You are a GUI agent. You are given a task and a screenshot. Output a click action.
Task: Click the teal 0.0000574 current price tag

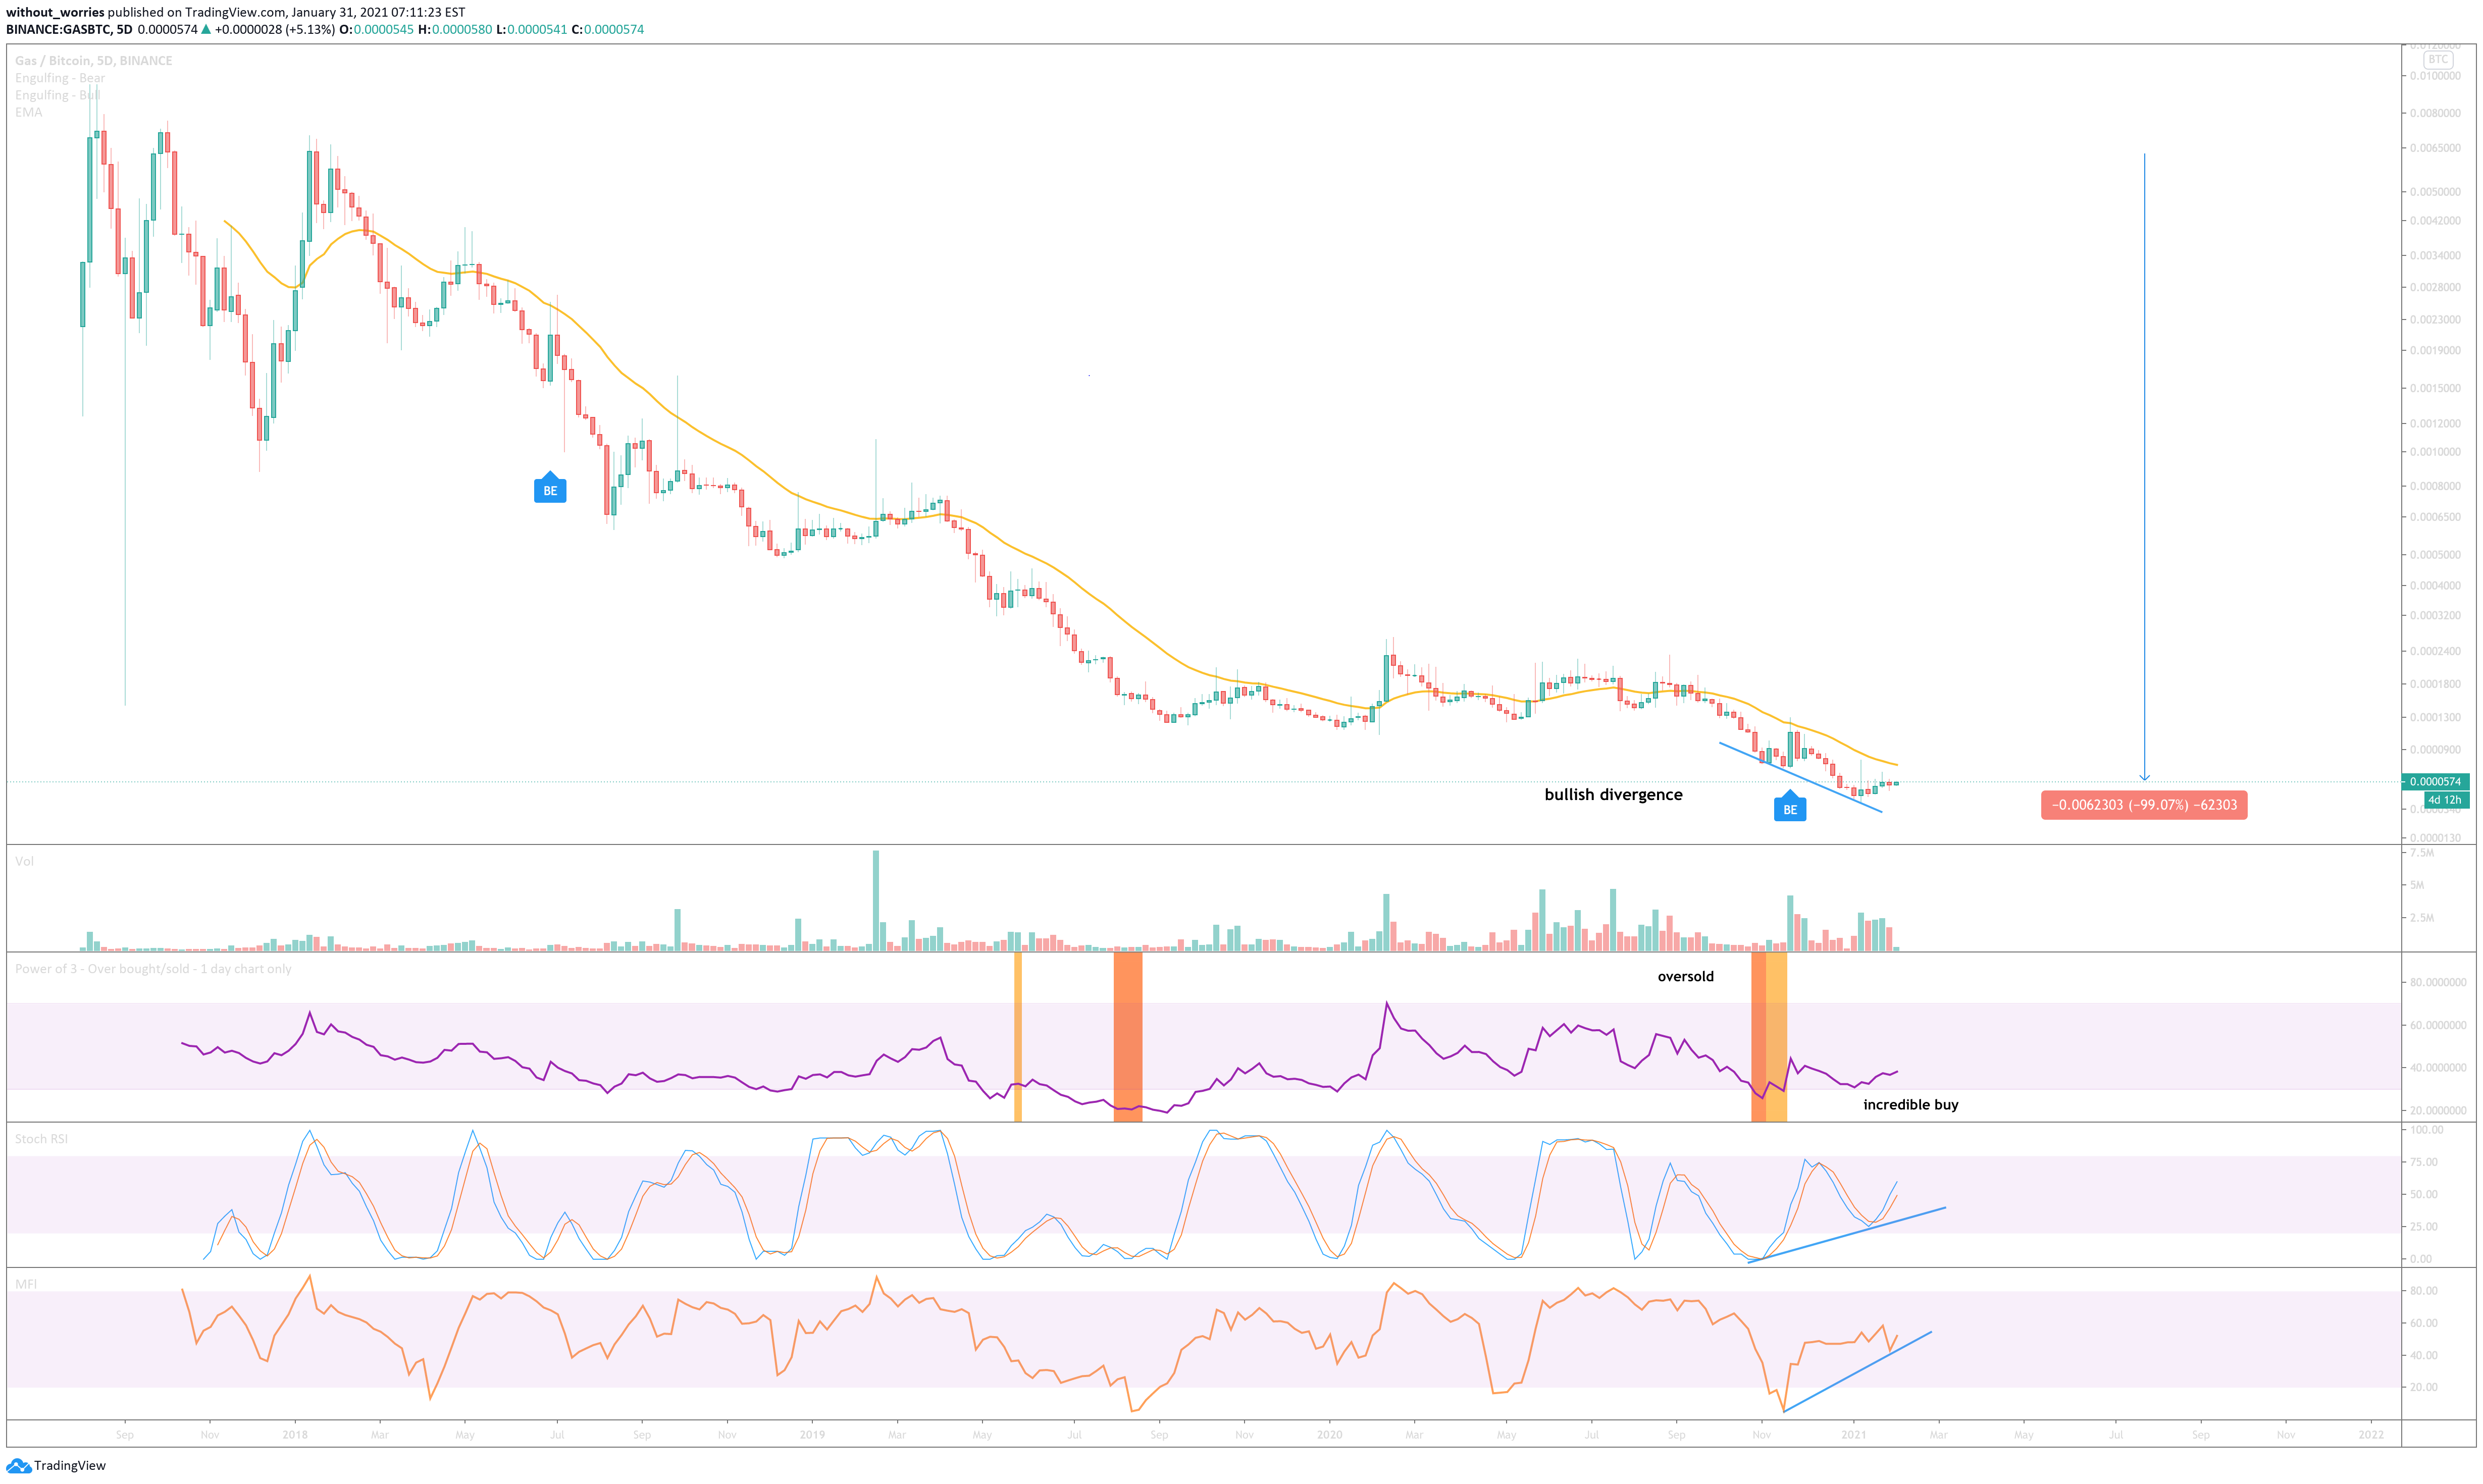pyautogui.click(x=2435, y=782)
